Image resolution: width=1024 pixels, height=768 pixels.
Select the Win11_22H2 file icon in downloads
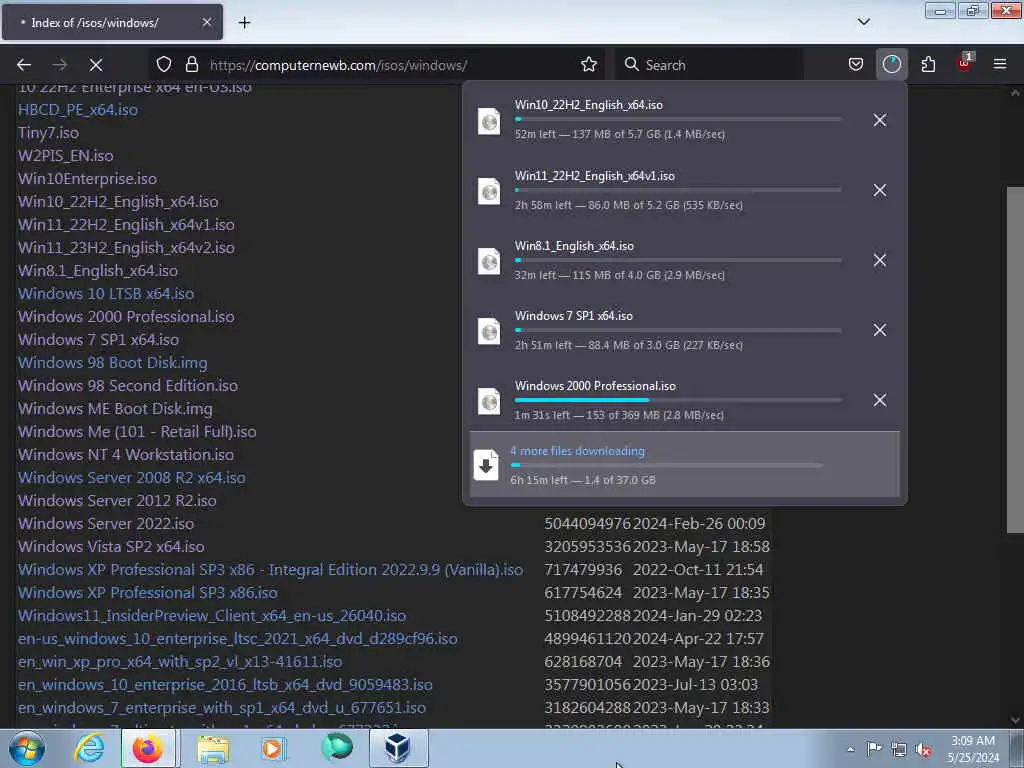click(x=489, y=191)
